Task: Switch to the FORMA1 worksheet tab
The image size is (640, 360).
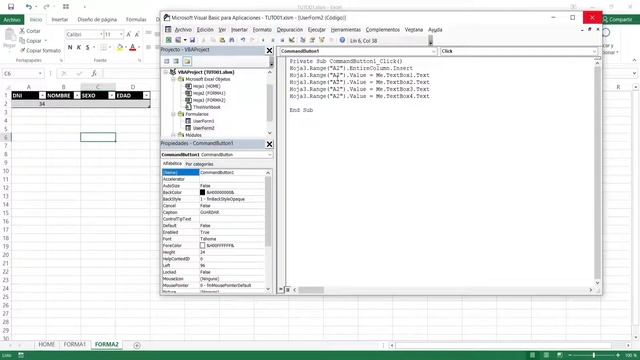Action: coord(75,344)
